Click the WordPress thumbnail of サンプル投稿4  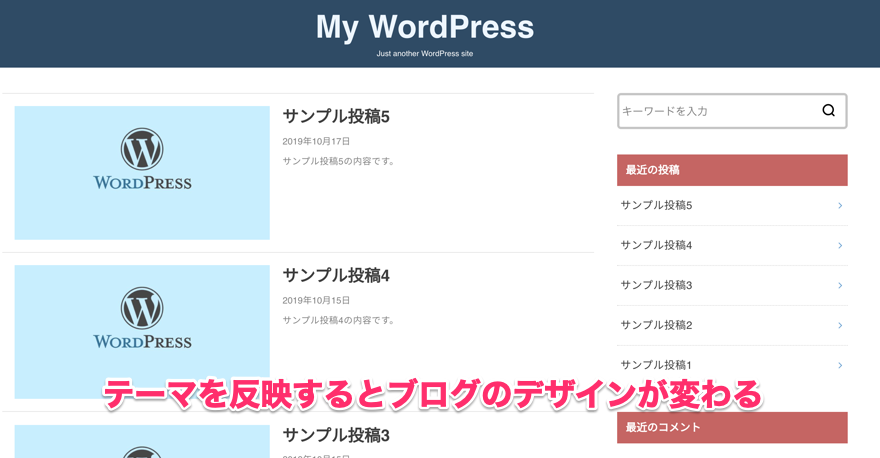(x=142, y=332)
